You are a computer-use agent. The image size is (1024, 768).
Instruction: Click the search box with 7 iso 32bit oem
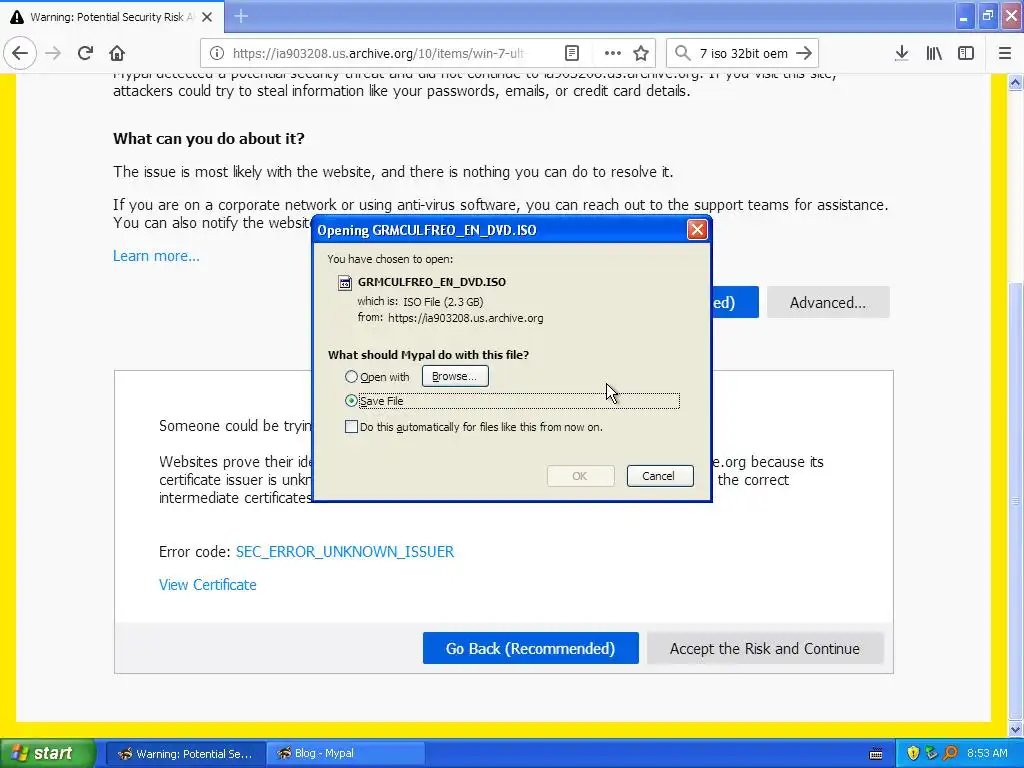[743, 53]
